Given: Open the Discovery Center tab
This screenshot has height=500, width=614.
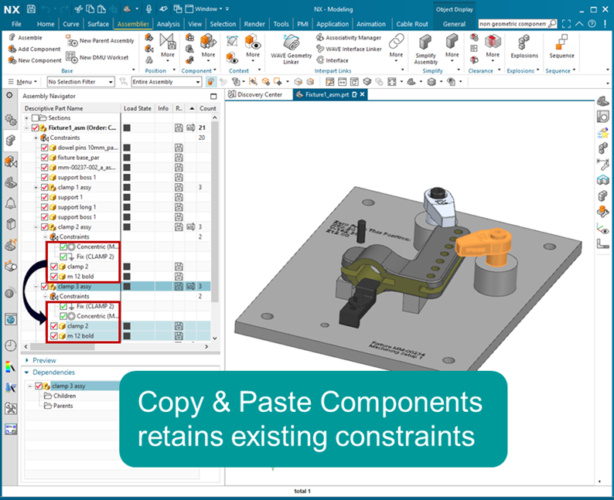Looking at the screenshot, I should coord(260,94).
